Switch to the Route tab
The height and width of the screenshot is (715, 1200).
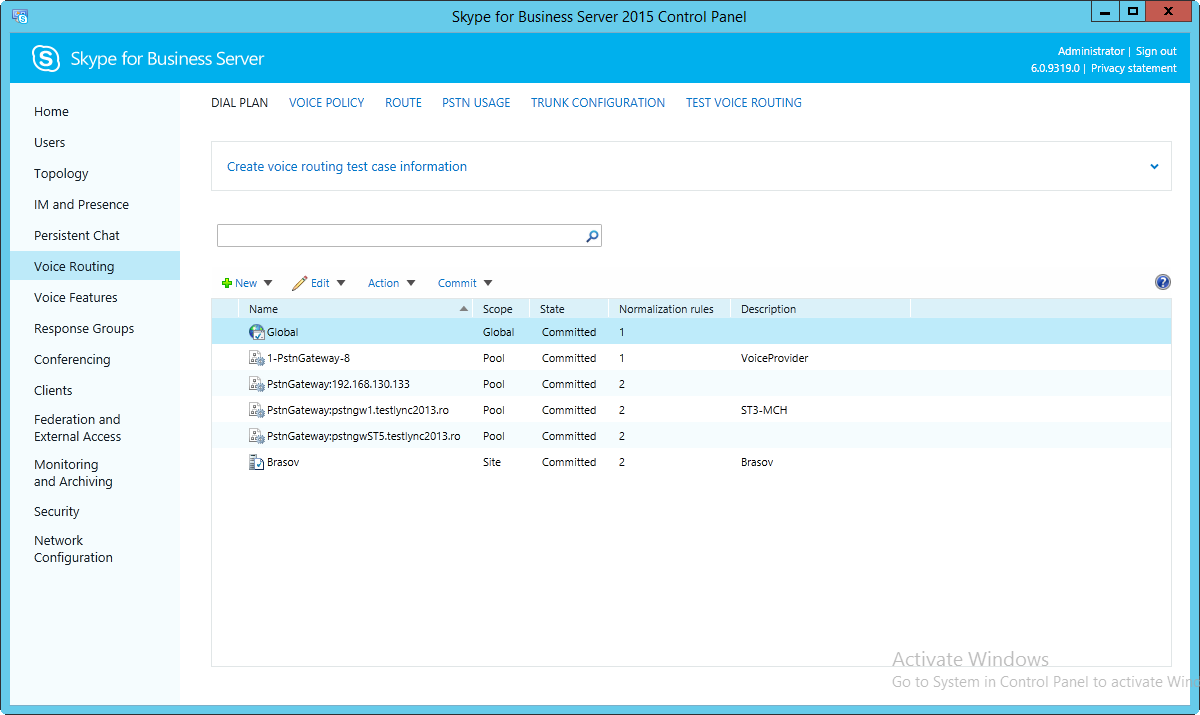pos(403,103)
